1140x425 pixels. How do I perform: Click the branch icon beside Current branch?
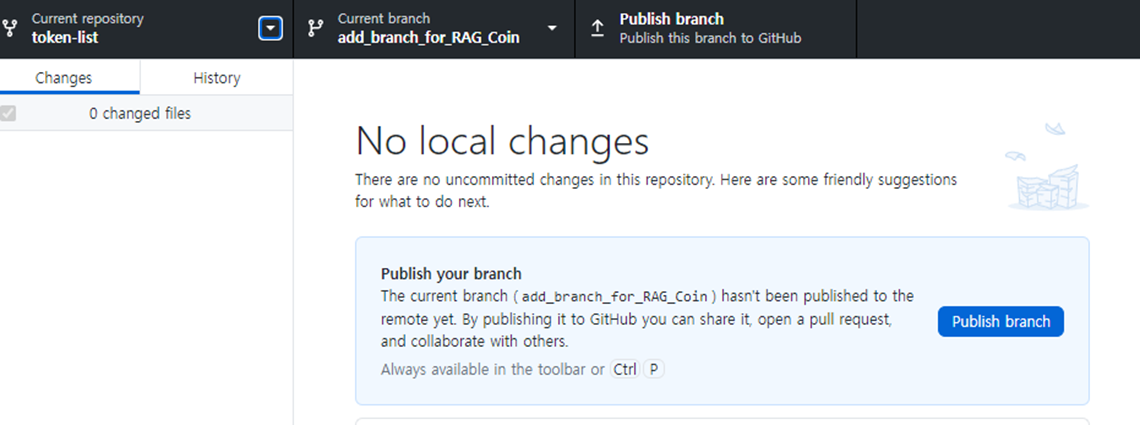[316, 28]
